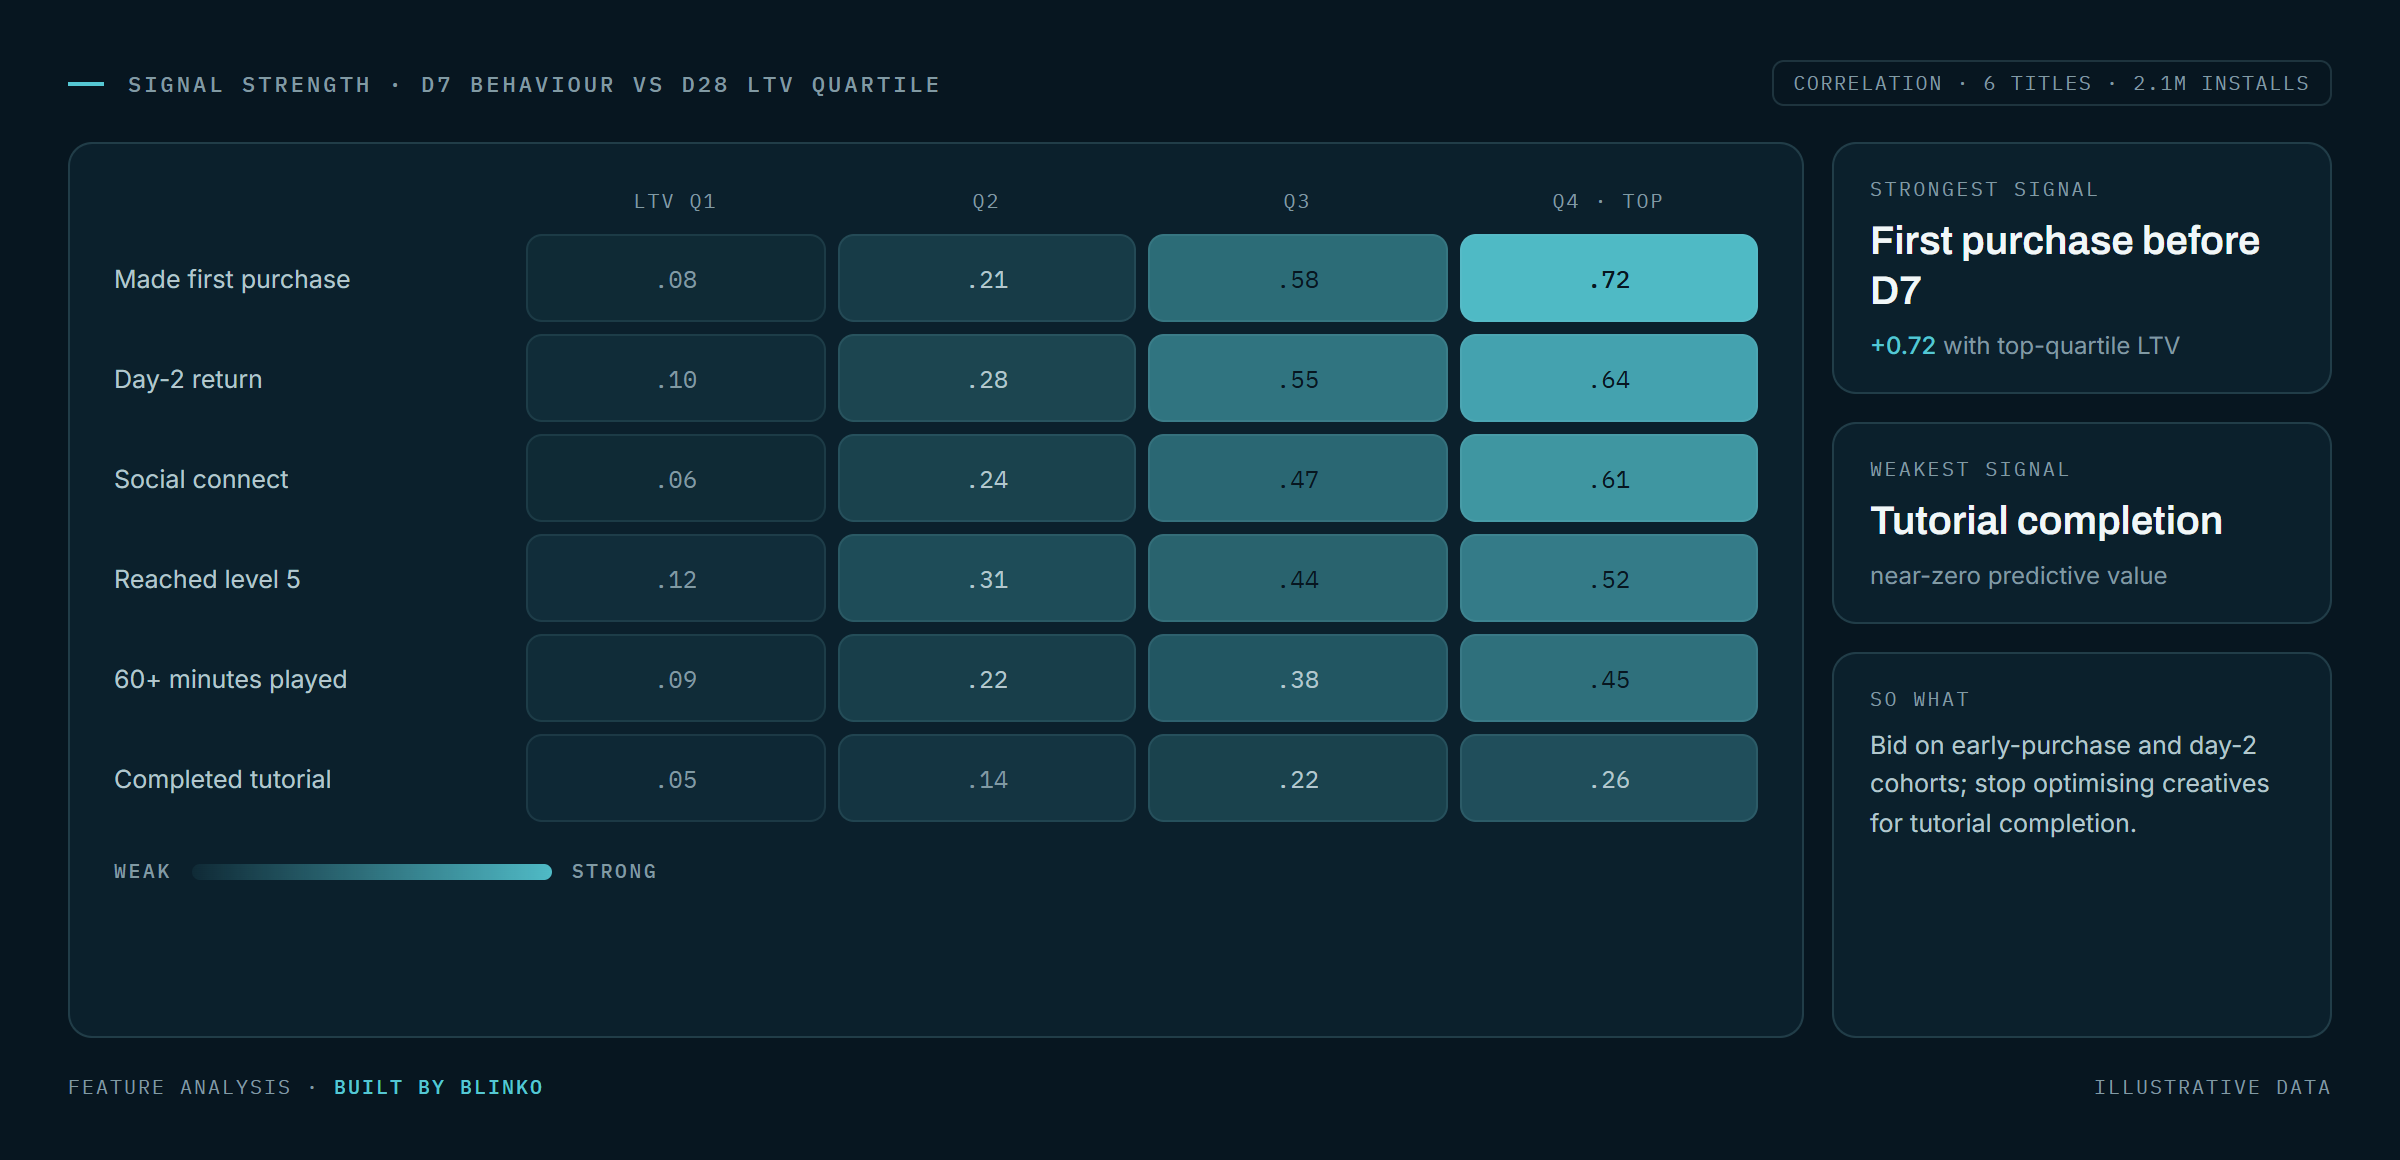Click the Social connect row label
This screenshot has height=1160, width=2400.
tap(201, 479)
